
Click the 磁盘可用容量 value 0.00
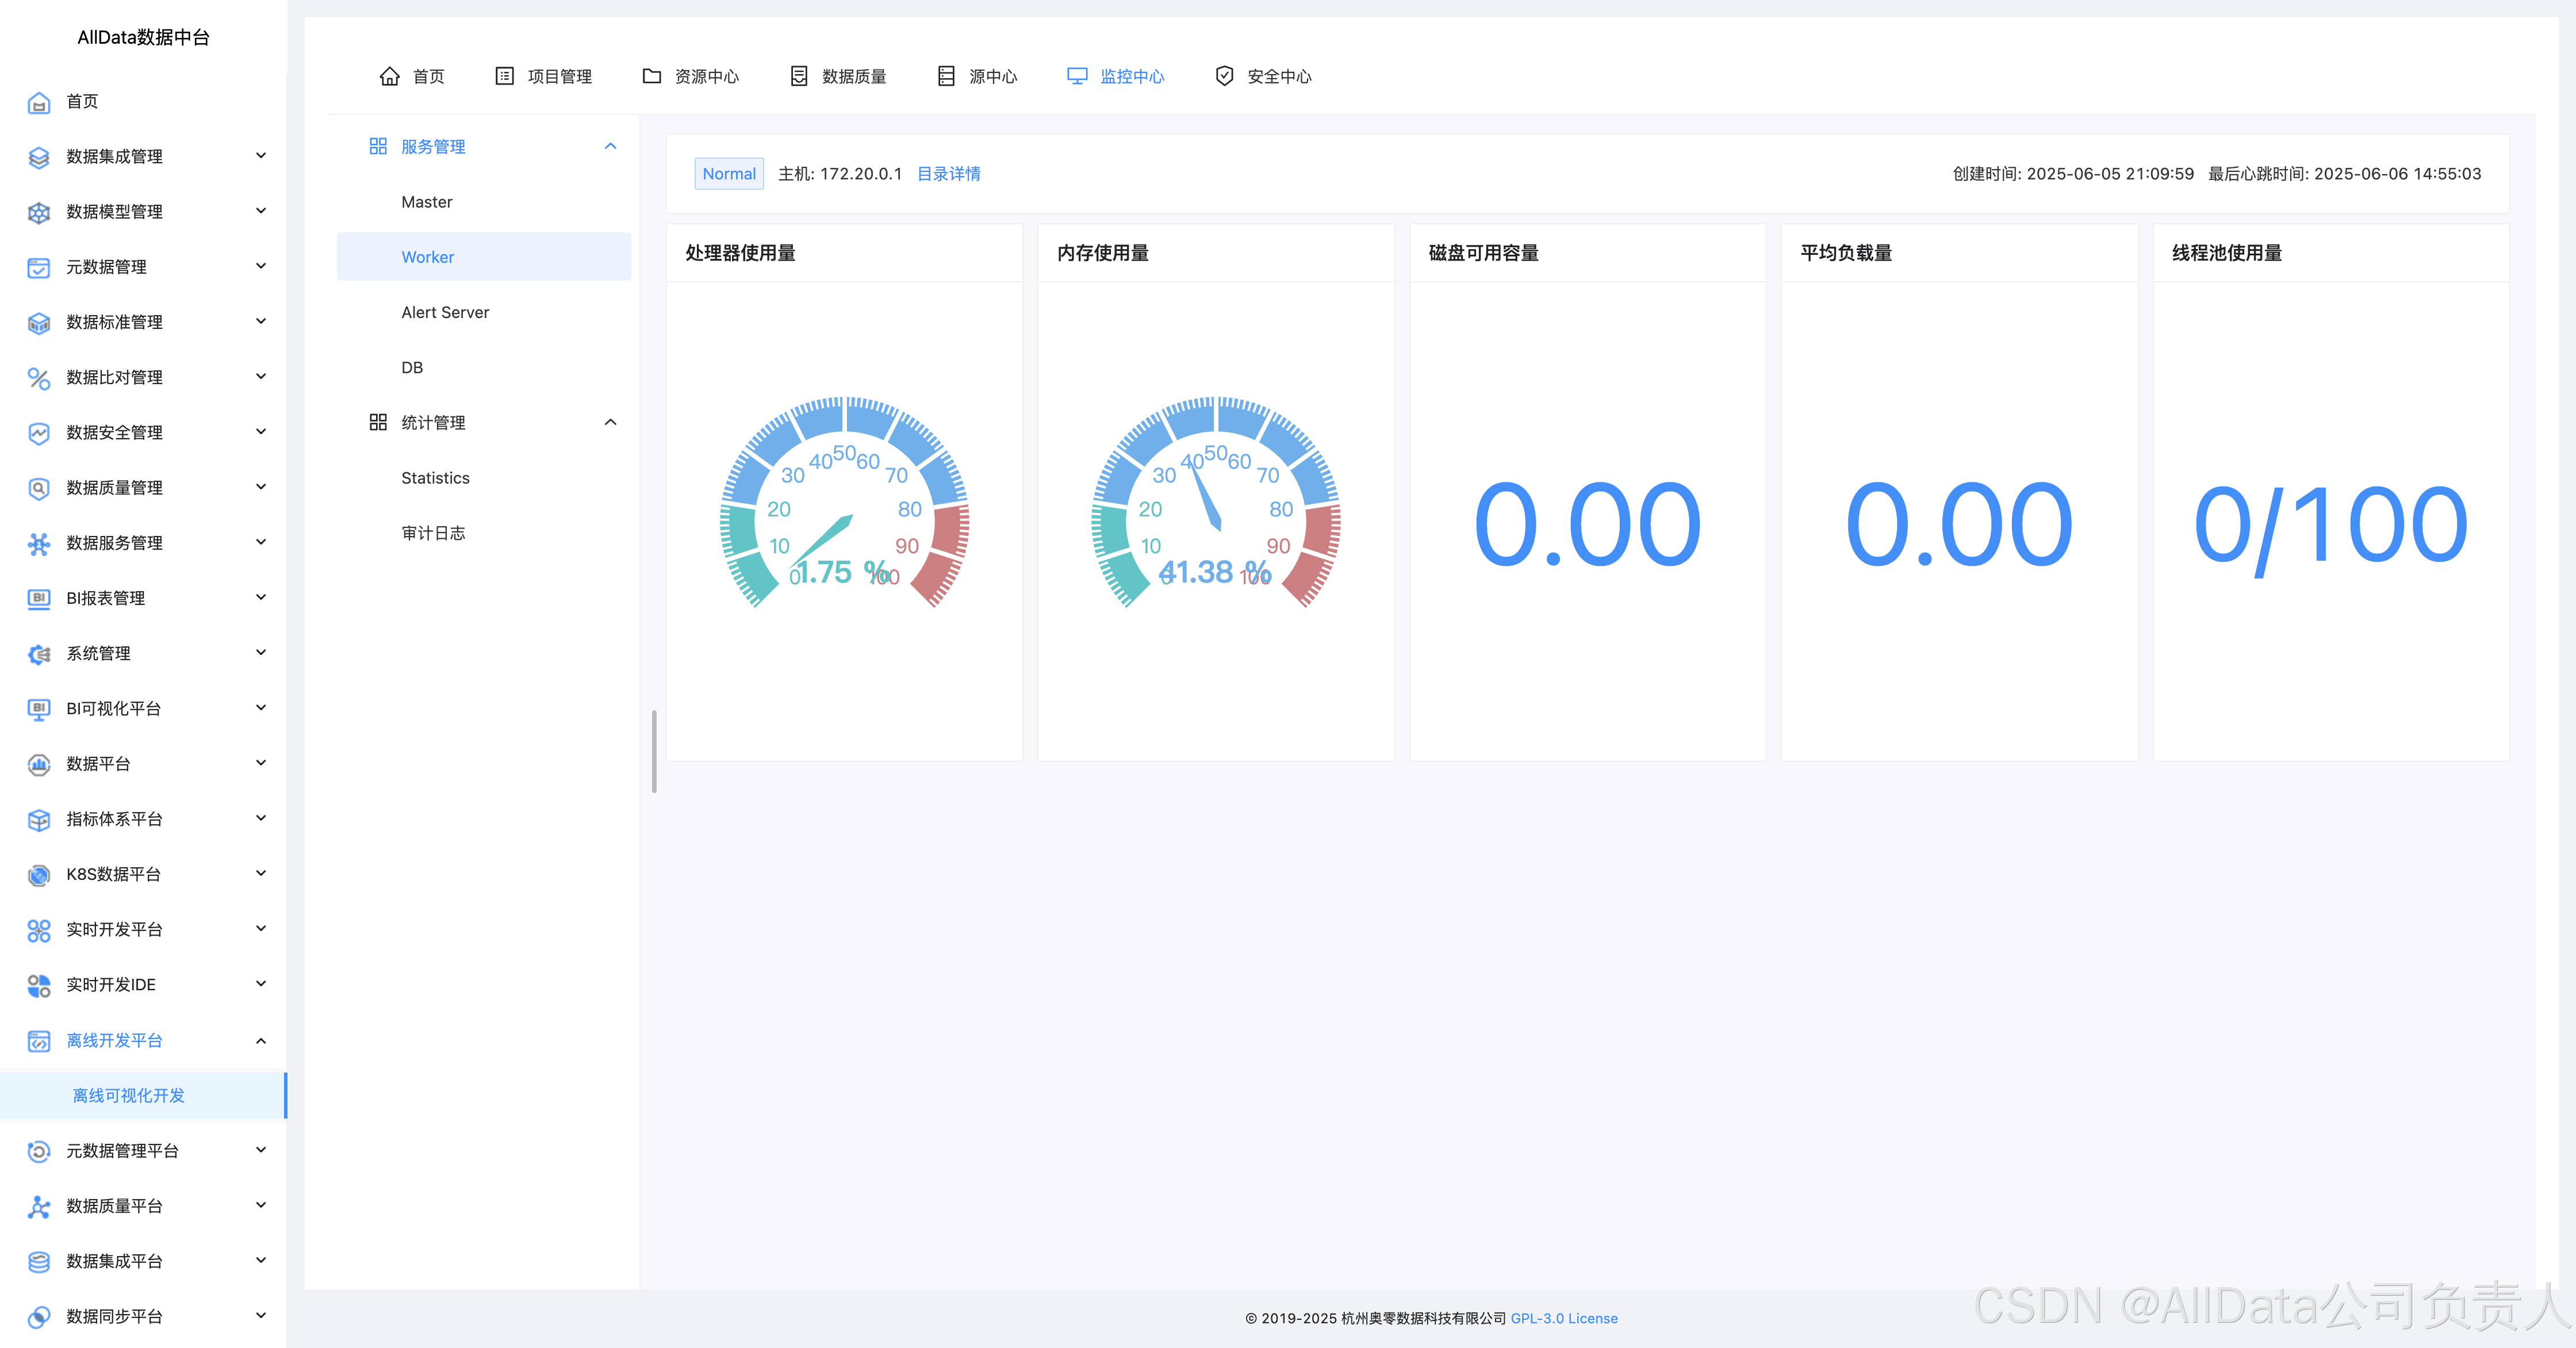[1587, 524]
